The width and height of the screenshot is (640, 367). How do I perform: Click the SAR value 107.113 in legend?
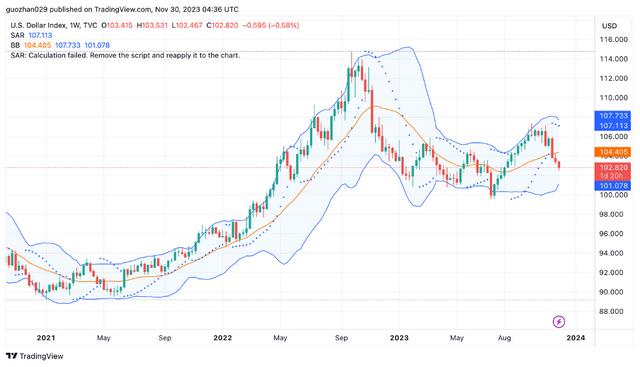[40, 36]
